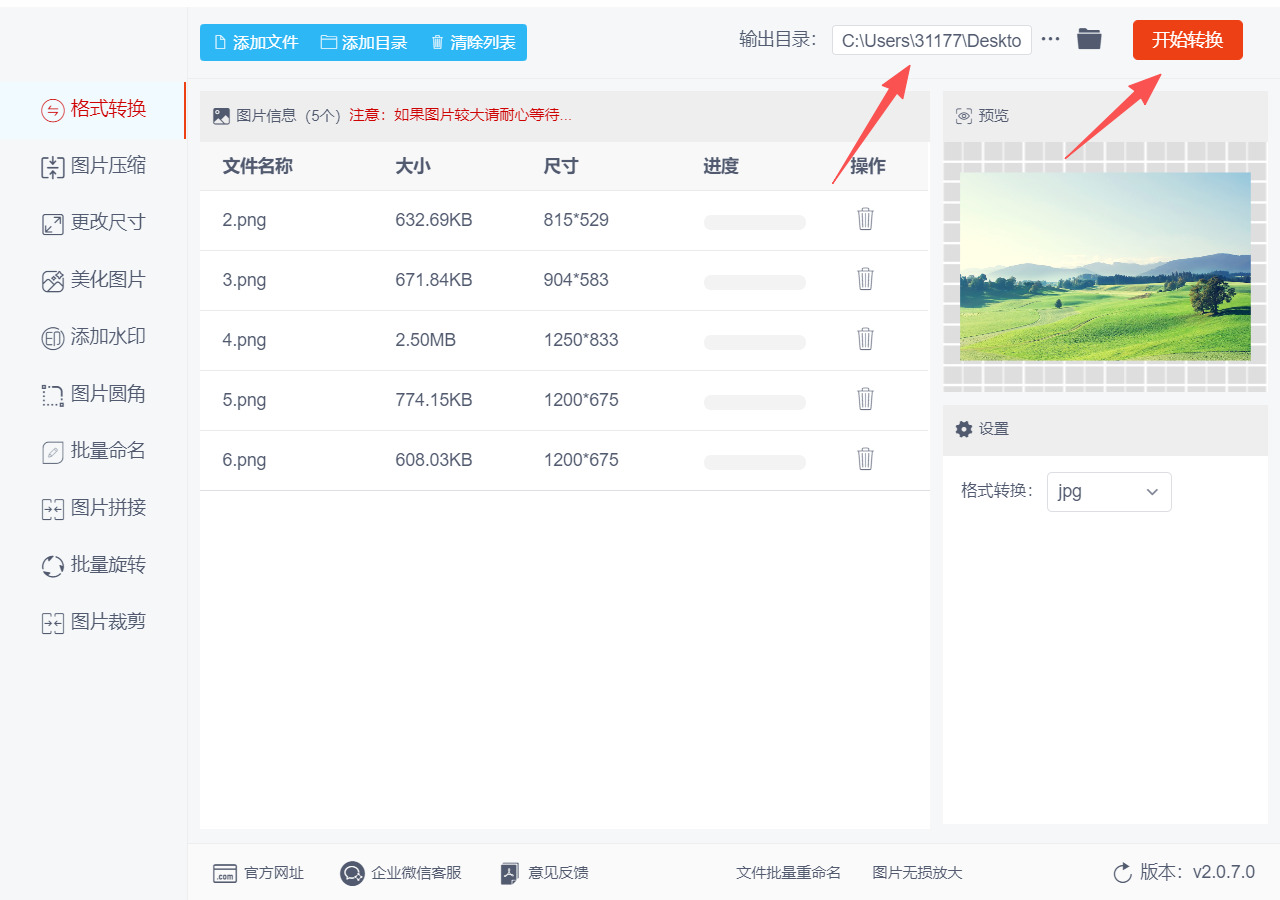The height and width of the screenshot is (900, 1280).
Task: Click the three-dot browse button
Action: [1050, 40]
